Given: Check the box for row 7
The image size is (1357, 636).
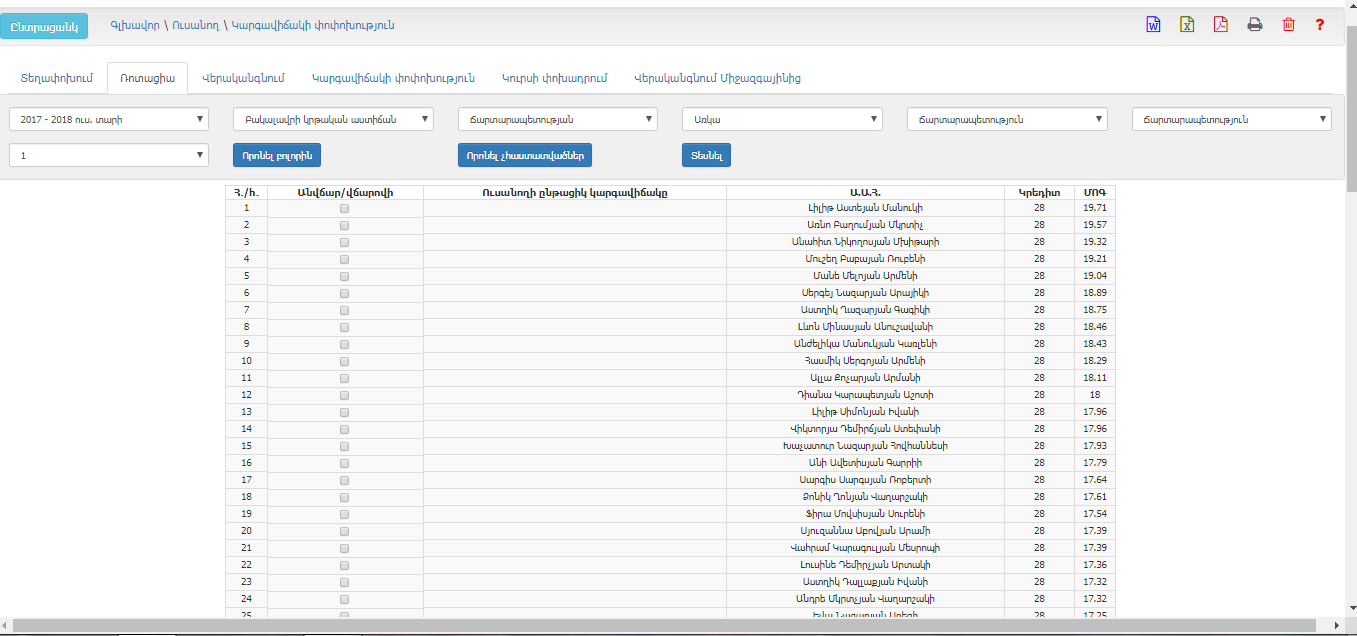Looking at the screenshot, I should [x=345, y=310].
